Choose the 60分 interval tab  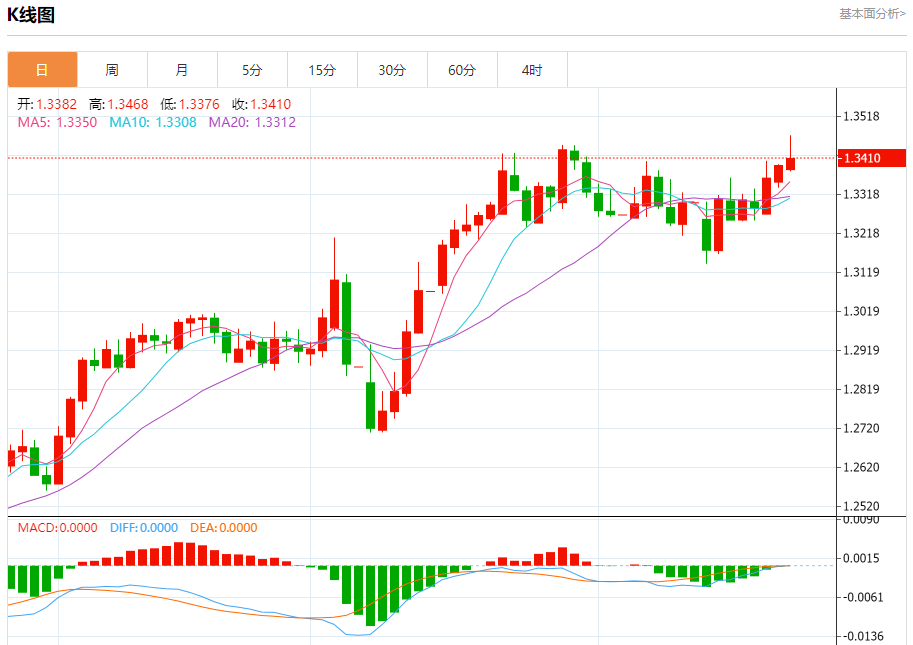(462, 70)
